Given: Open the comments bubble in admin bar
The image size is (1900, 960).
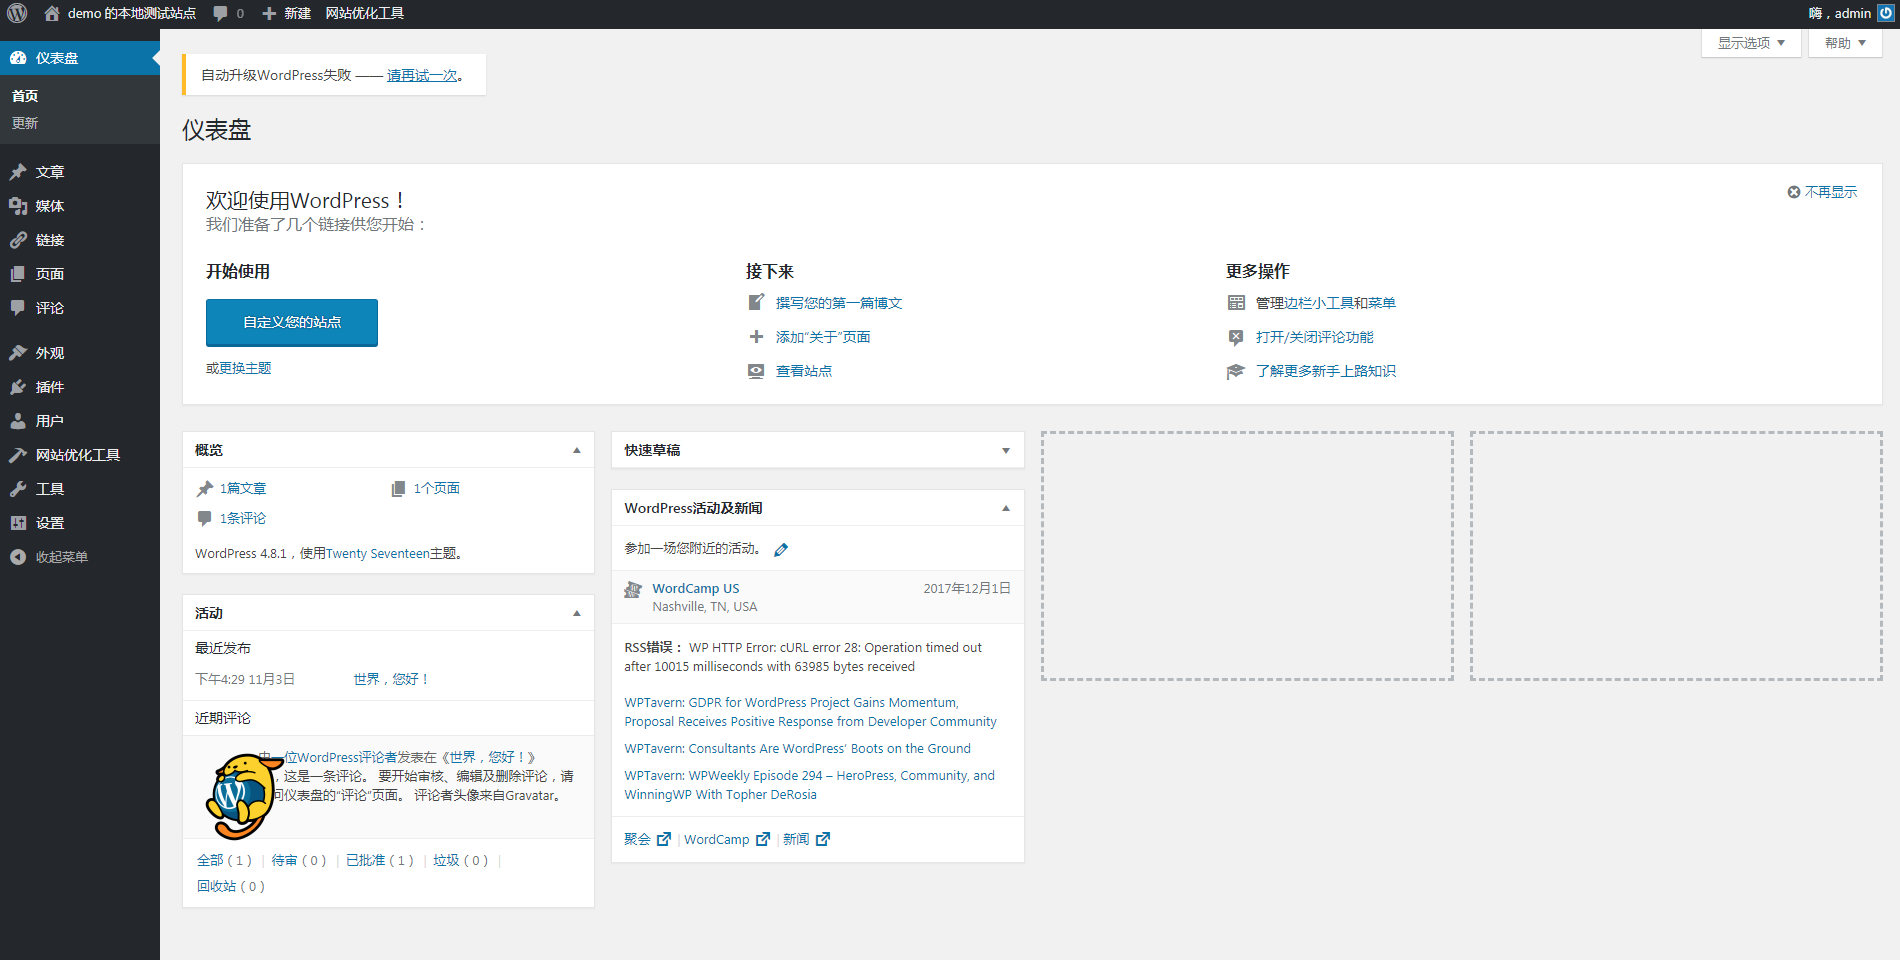Looking at the screenshot, I should pyautogui.click(x=220, y=13).
